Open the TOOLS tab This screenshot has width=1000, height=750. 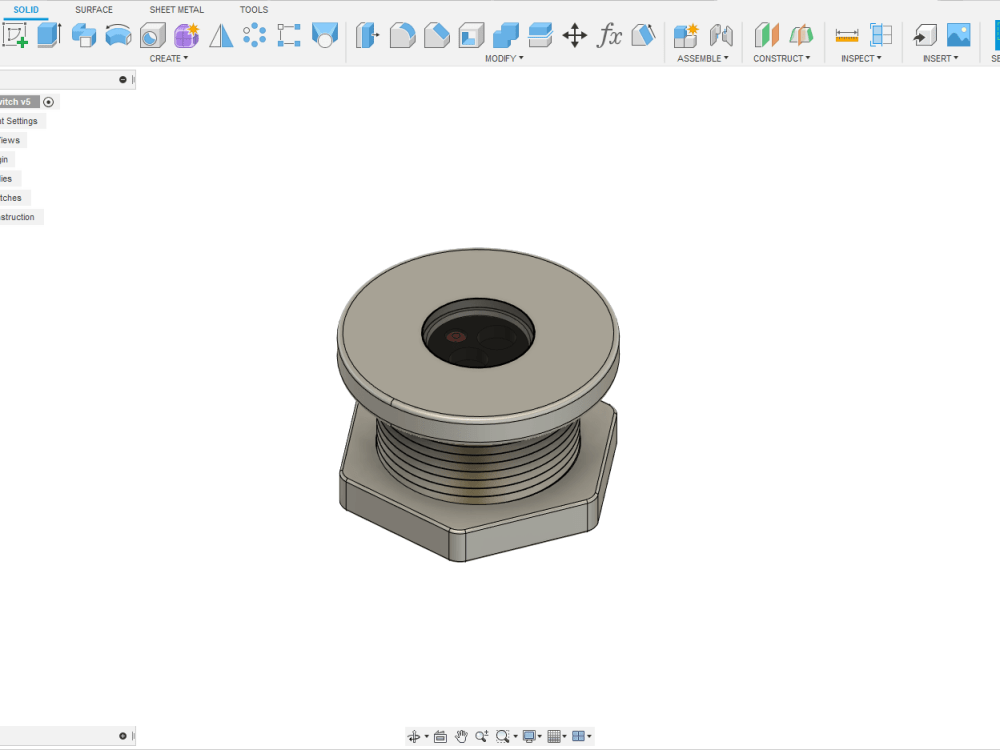click(253, 9)
